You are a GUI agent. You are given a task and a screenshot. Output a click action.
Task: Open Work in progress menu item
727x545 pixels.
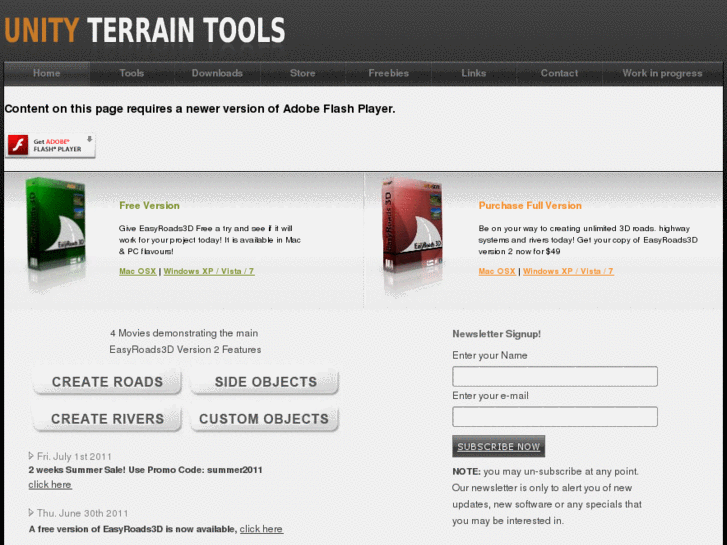(662, 73)
